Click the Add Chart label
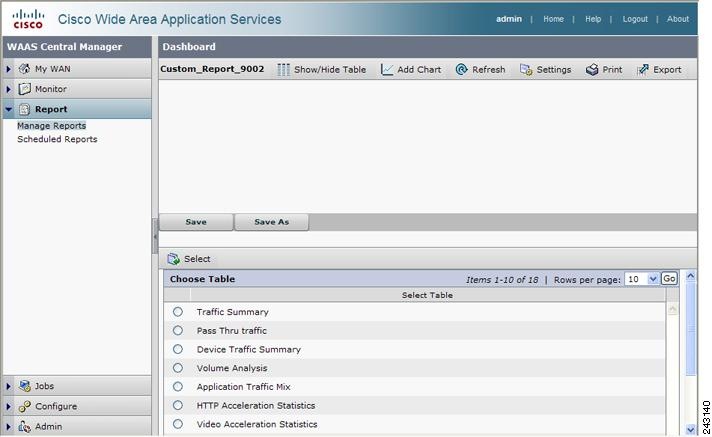The width and height of the screenshot is (712, 437). pyautogui.click(x=419, y=70)
